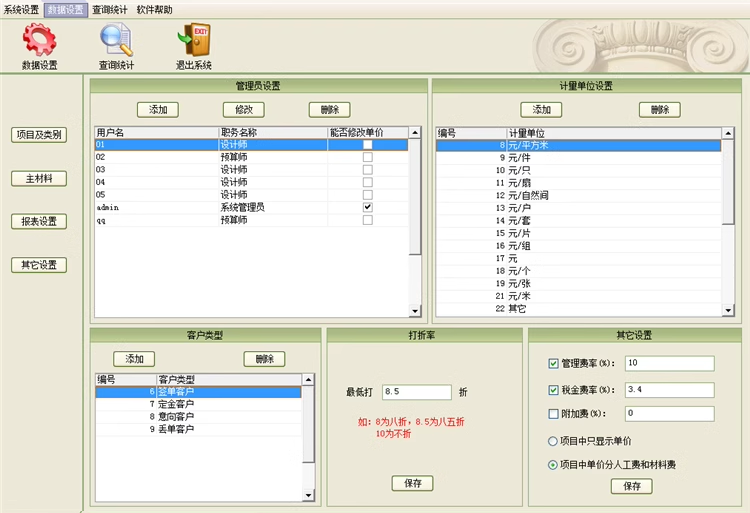Open the 数据设置 menu in menu bar

[66, 10]
